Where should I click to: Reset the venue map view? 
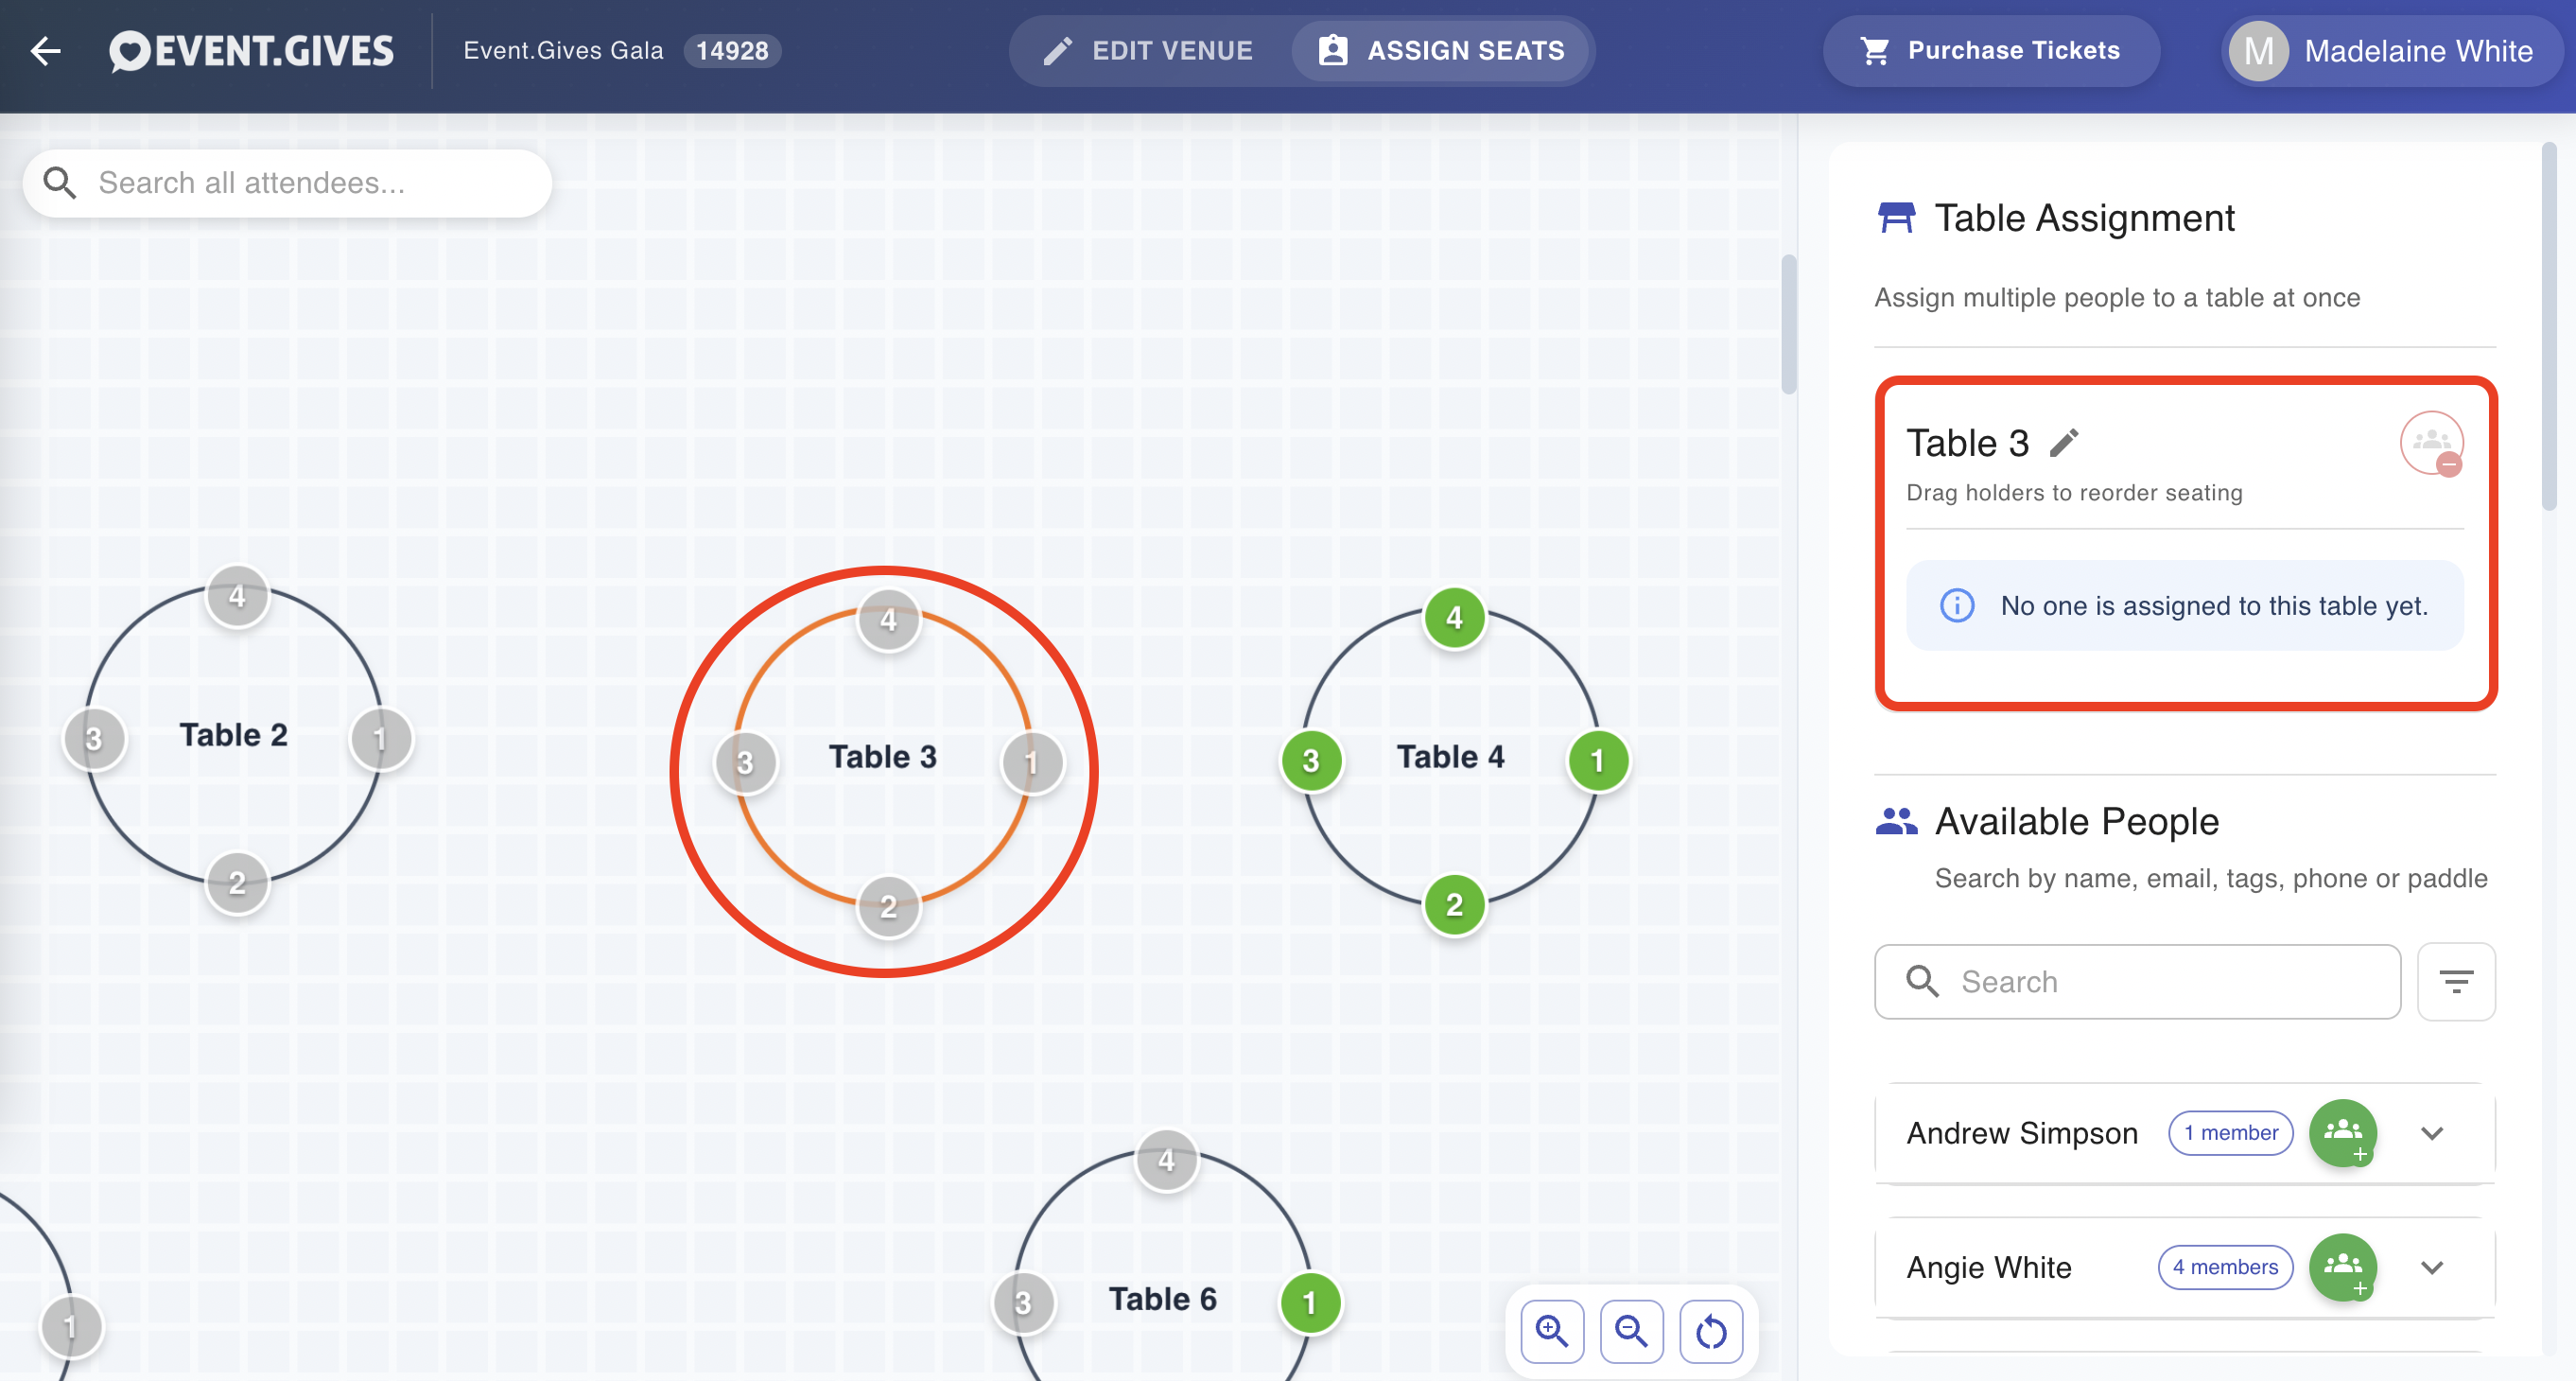1711,1331
